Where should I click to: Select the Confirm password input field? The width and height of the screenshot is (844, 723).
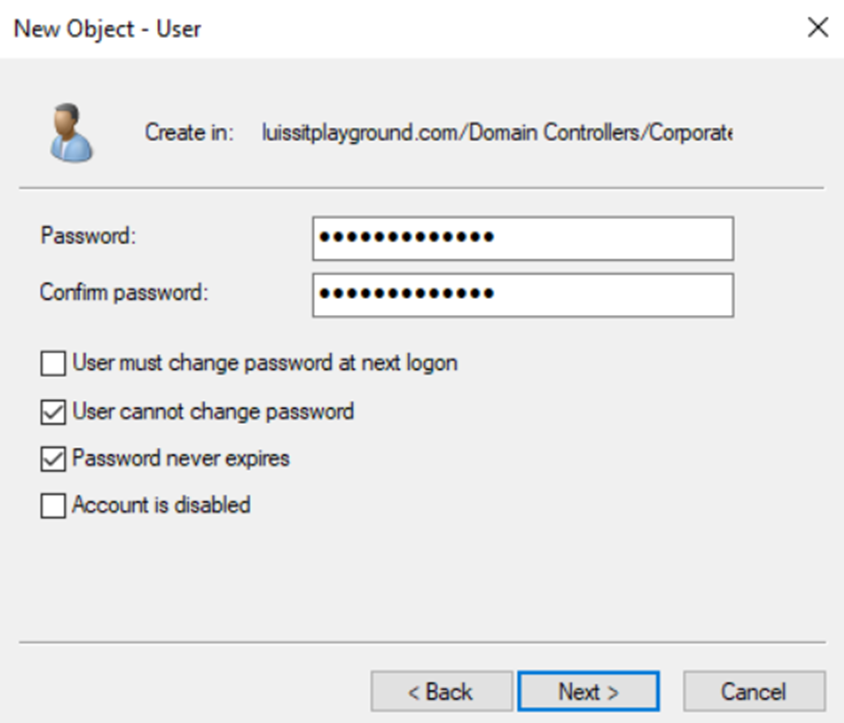[x=523, y=295]
